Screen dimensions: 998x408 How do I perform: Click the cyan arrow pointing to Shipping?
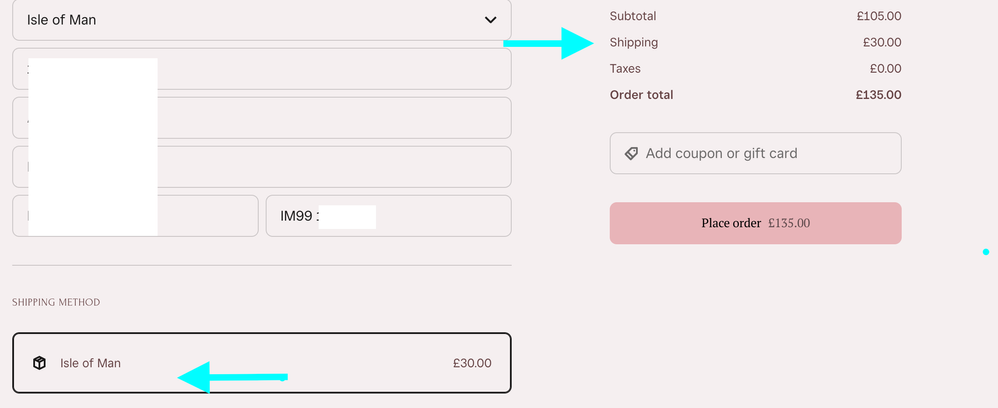(x=548, y=43)
